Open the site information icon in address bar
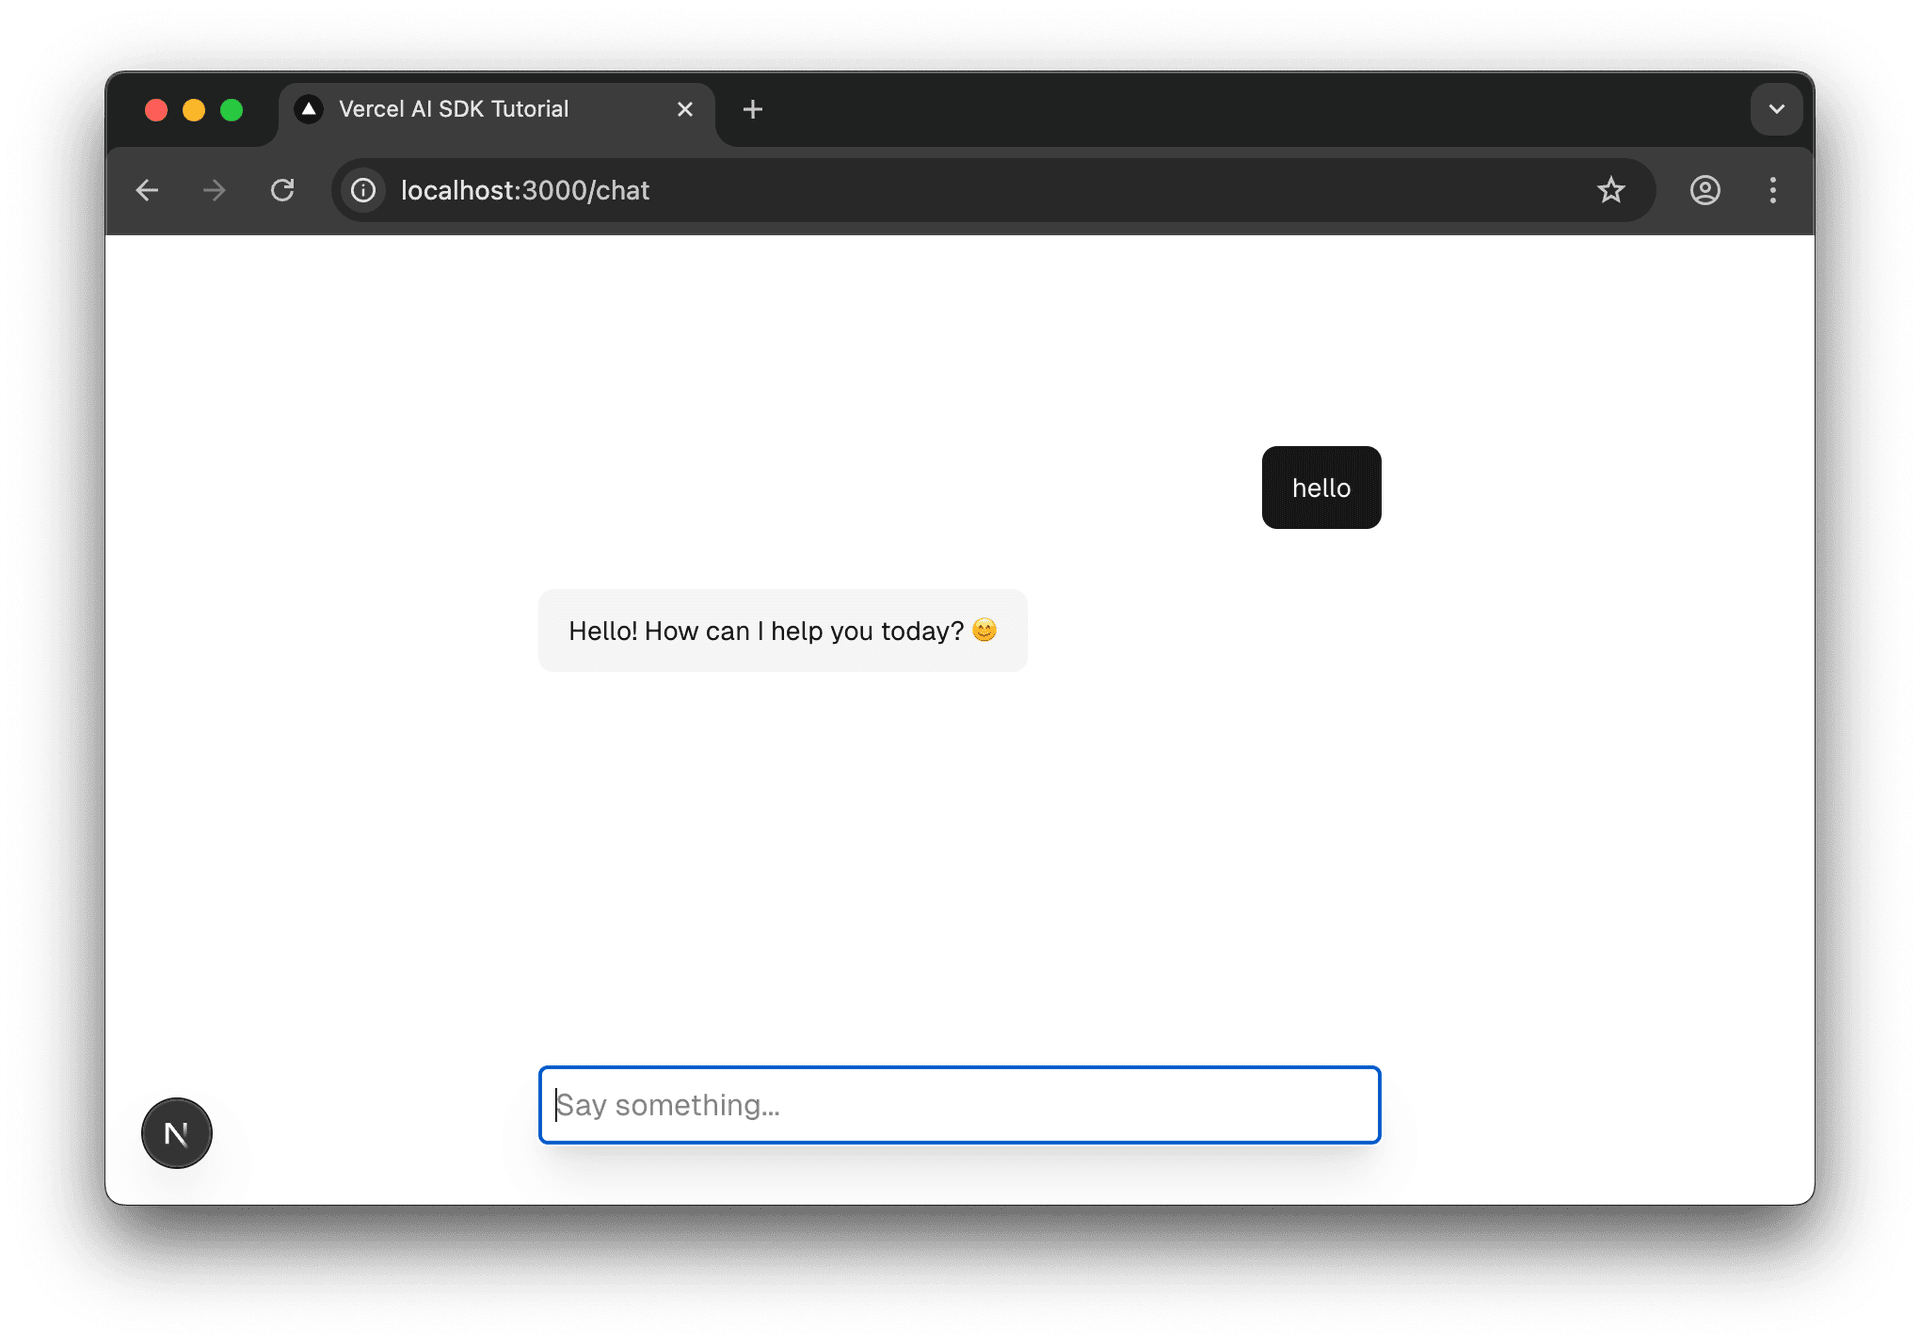The height and width of the screenshot is (1344, 1920). [362, 190]
